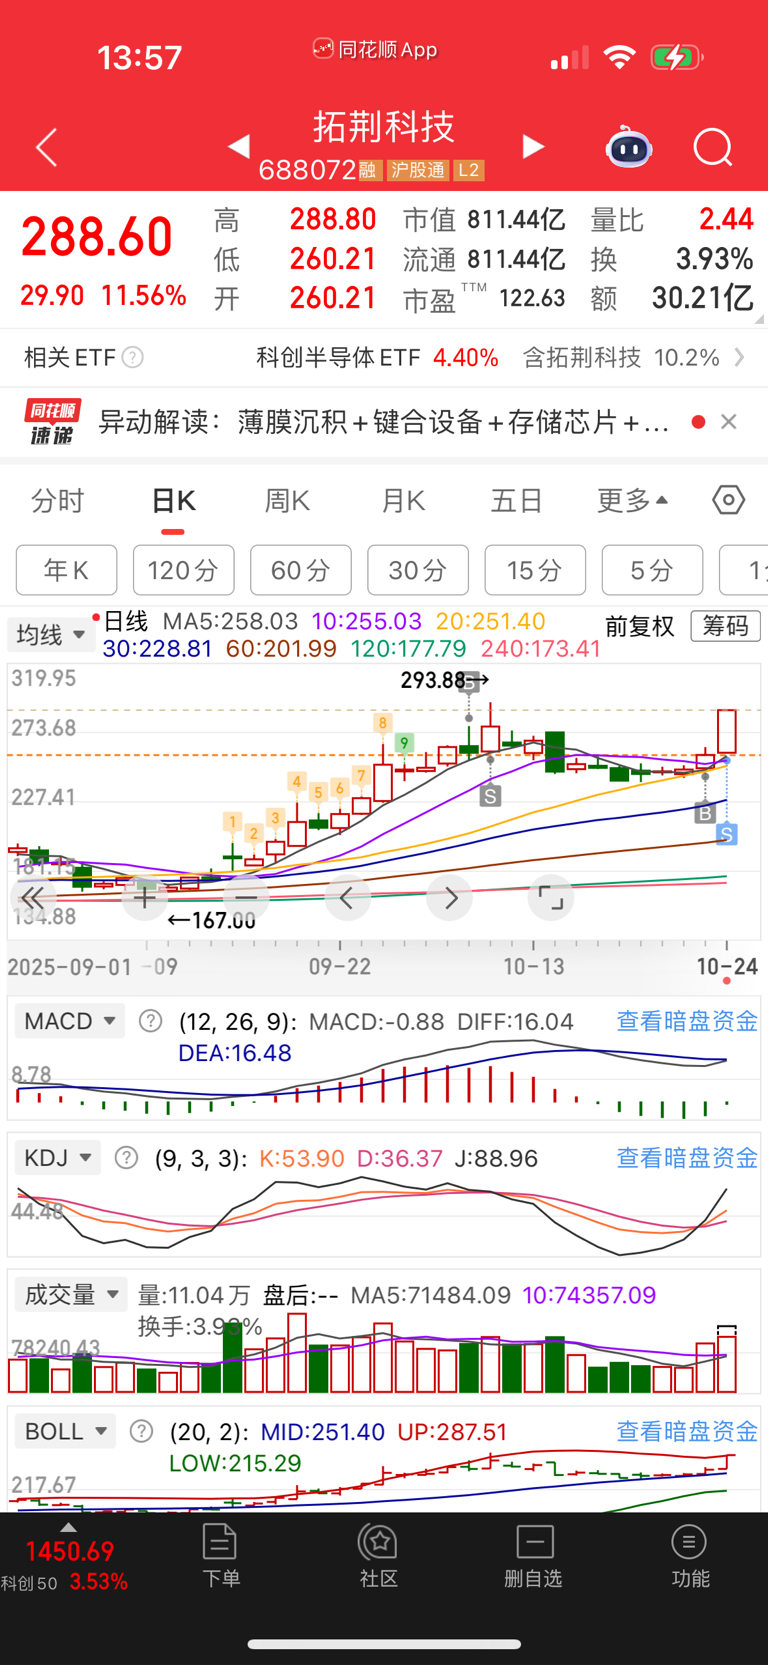Expand chart to fullscreen icon
The width and height of the screenshot is (769, 1665).
[551, 897]
